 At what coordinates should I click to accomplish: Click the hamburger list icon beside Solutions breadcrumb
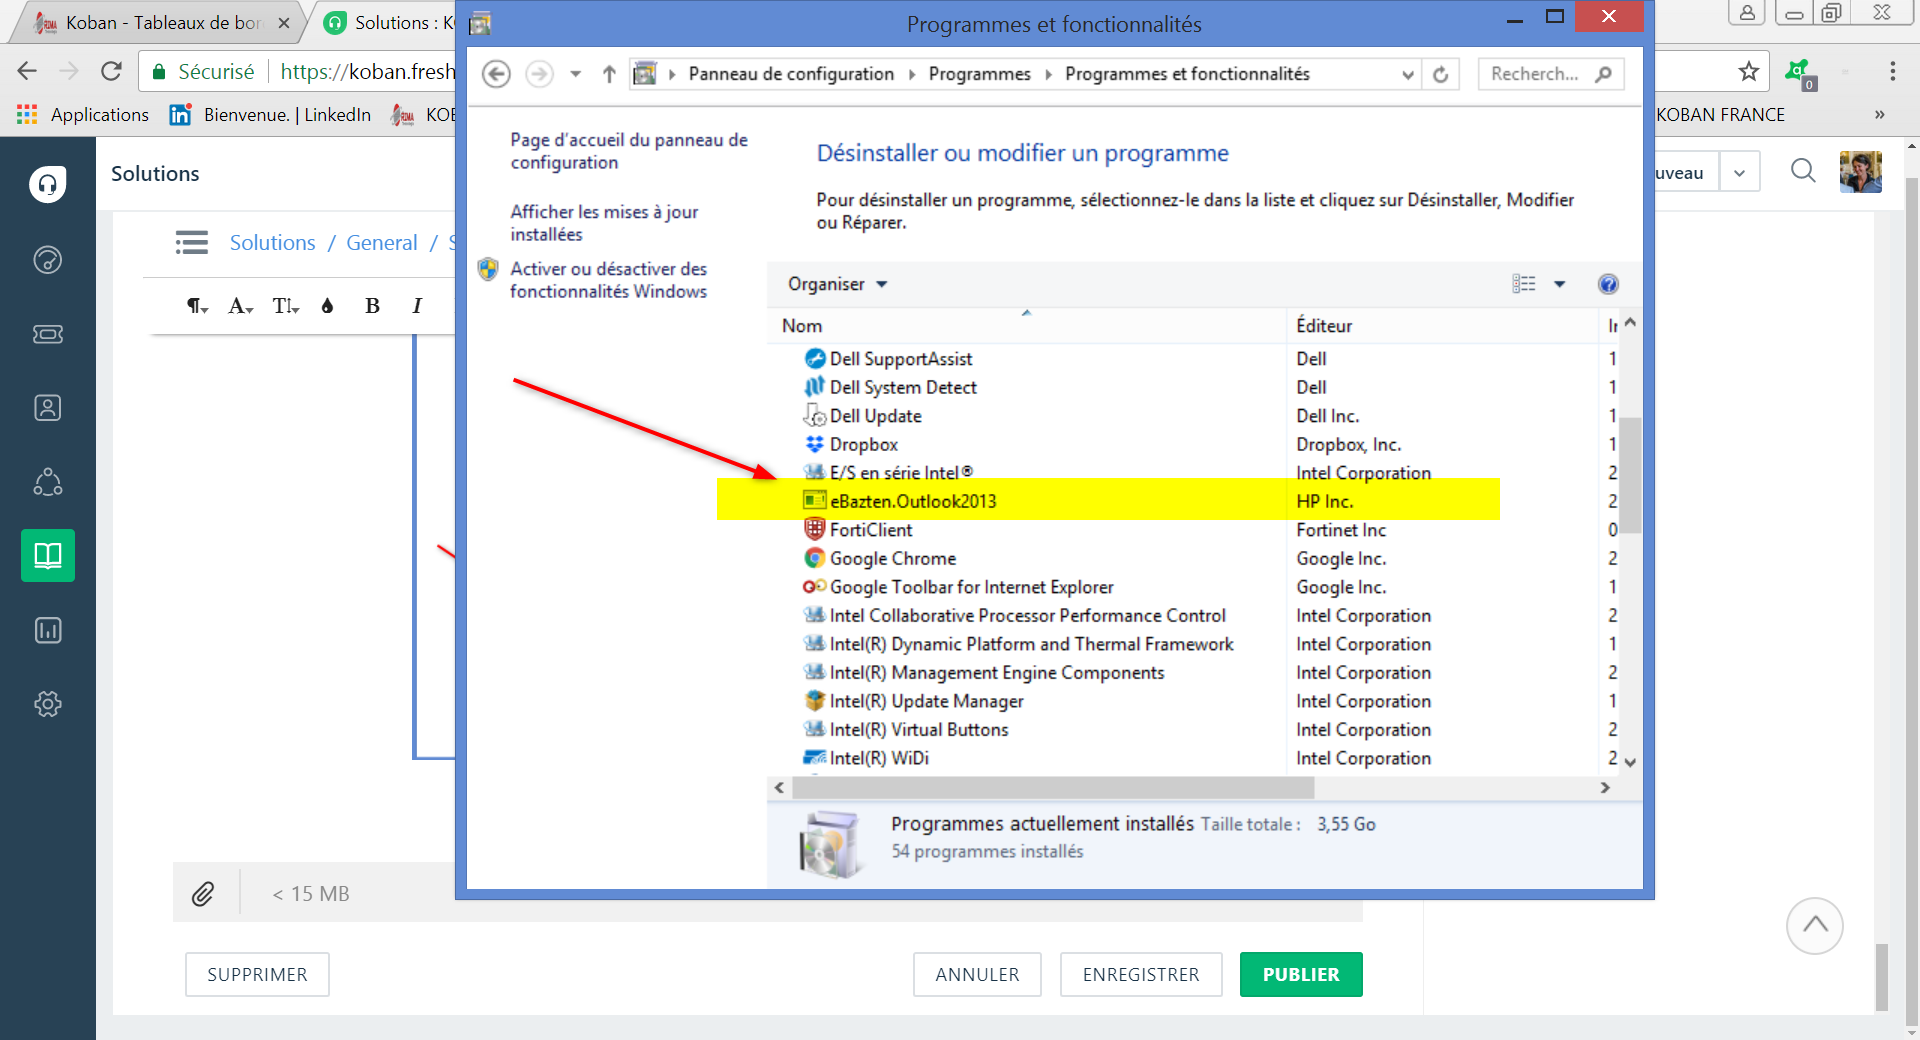click(x=191, y=243)
